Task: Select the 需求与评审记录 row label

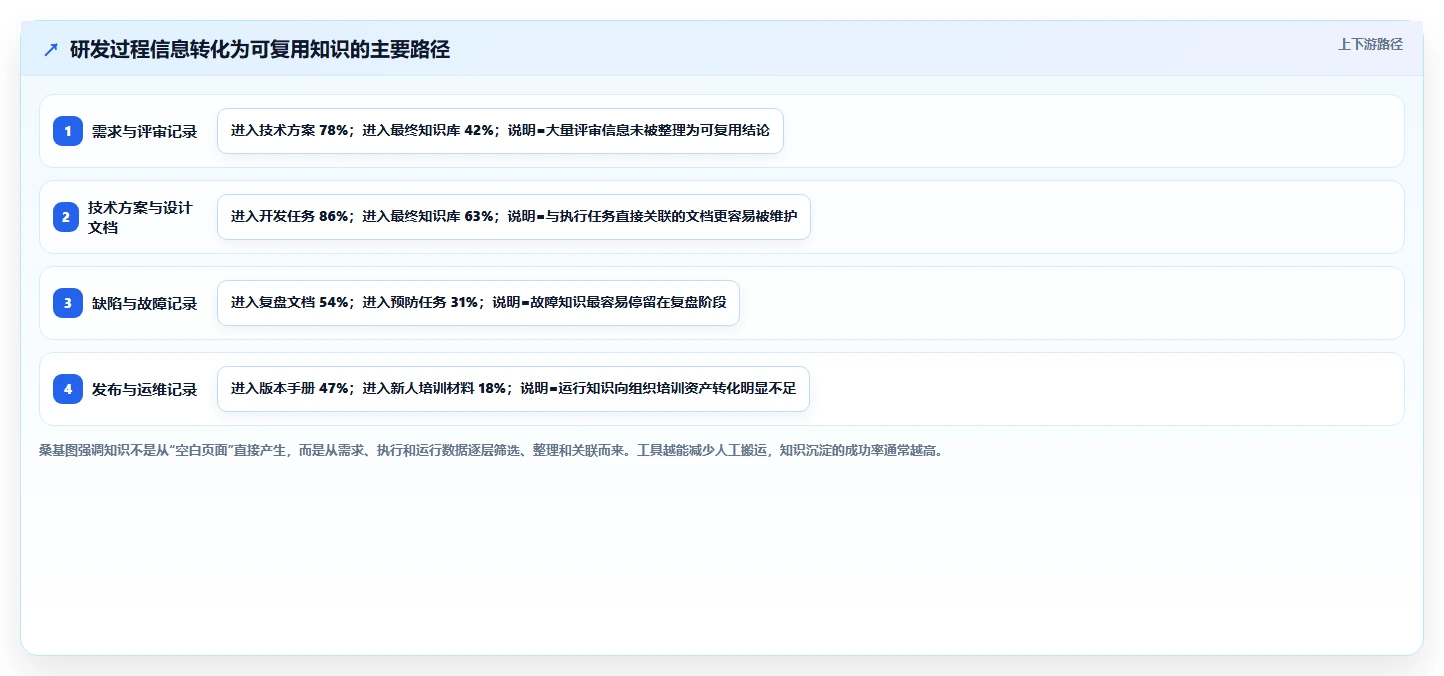Action: (x=144, y=131)
